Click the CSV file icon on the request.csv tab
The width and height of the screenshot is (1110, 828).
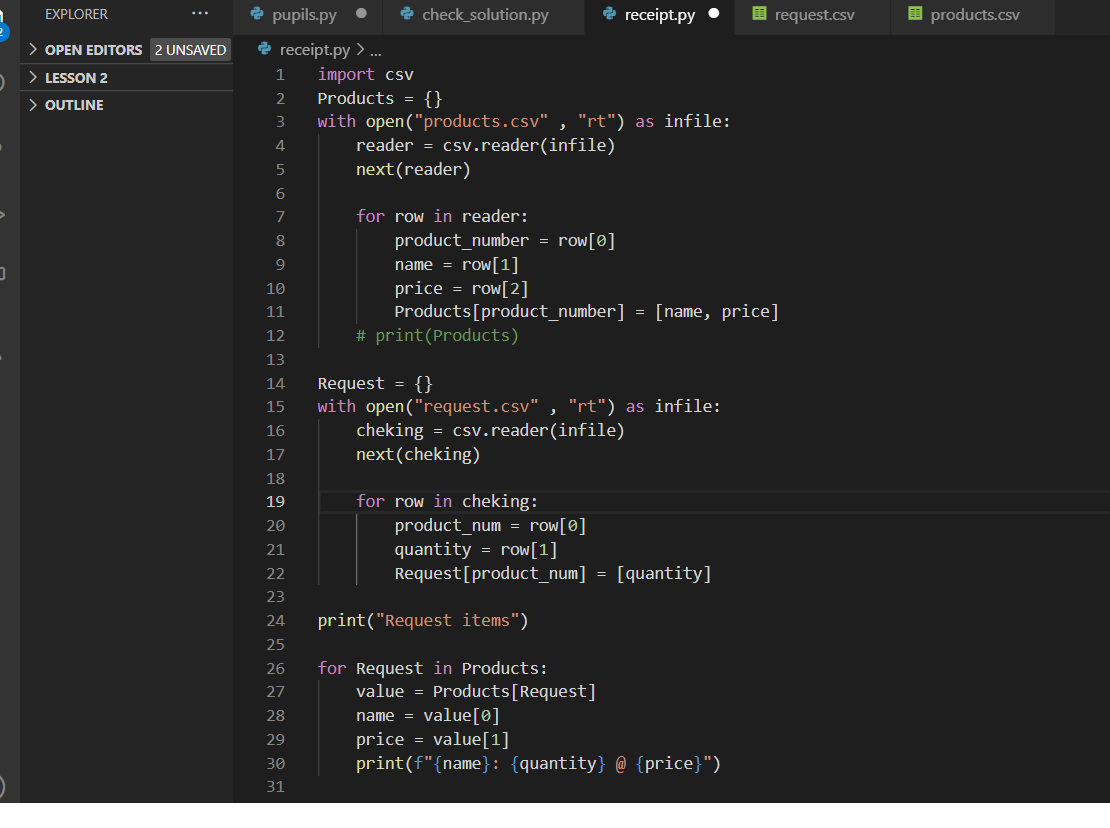pos(761,16)
